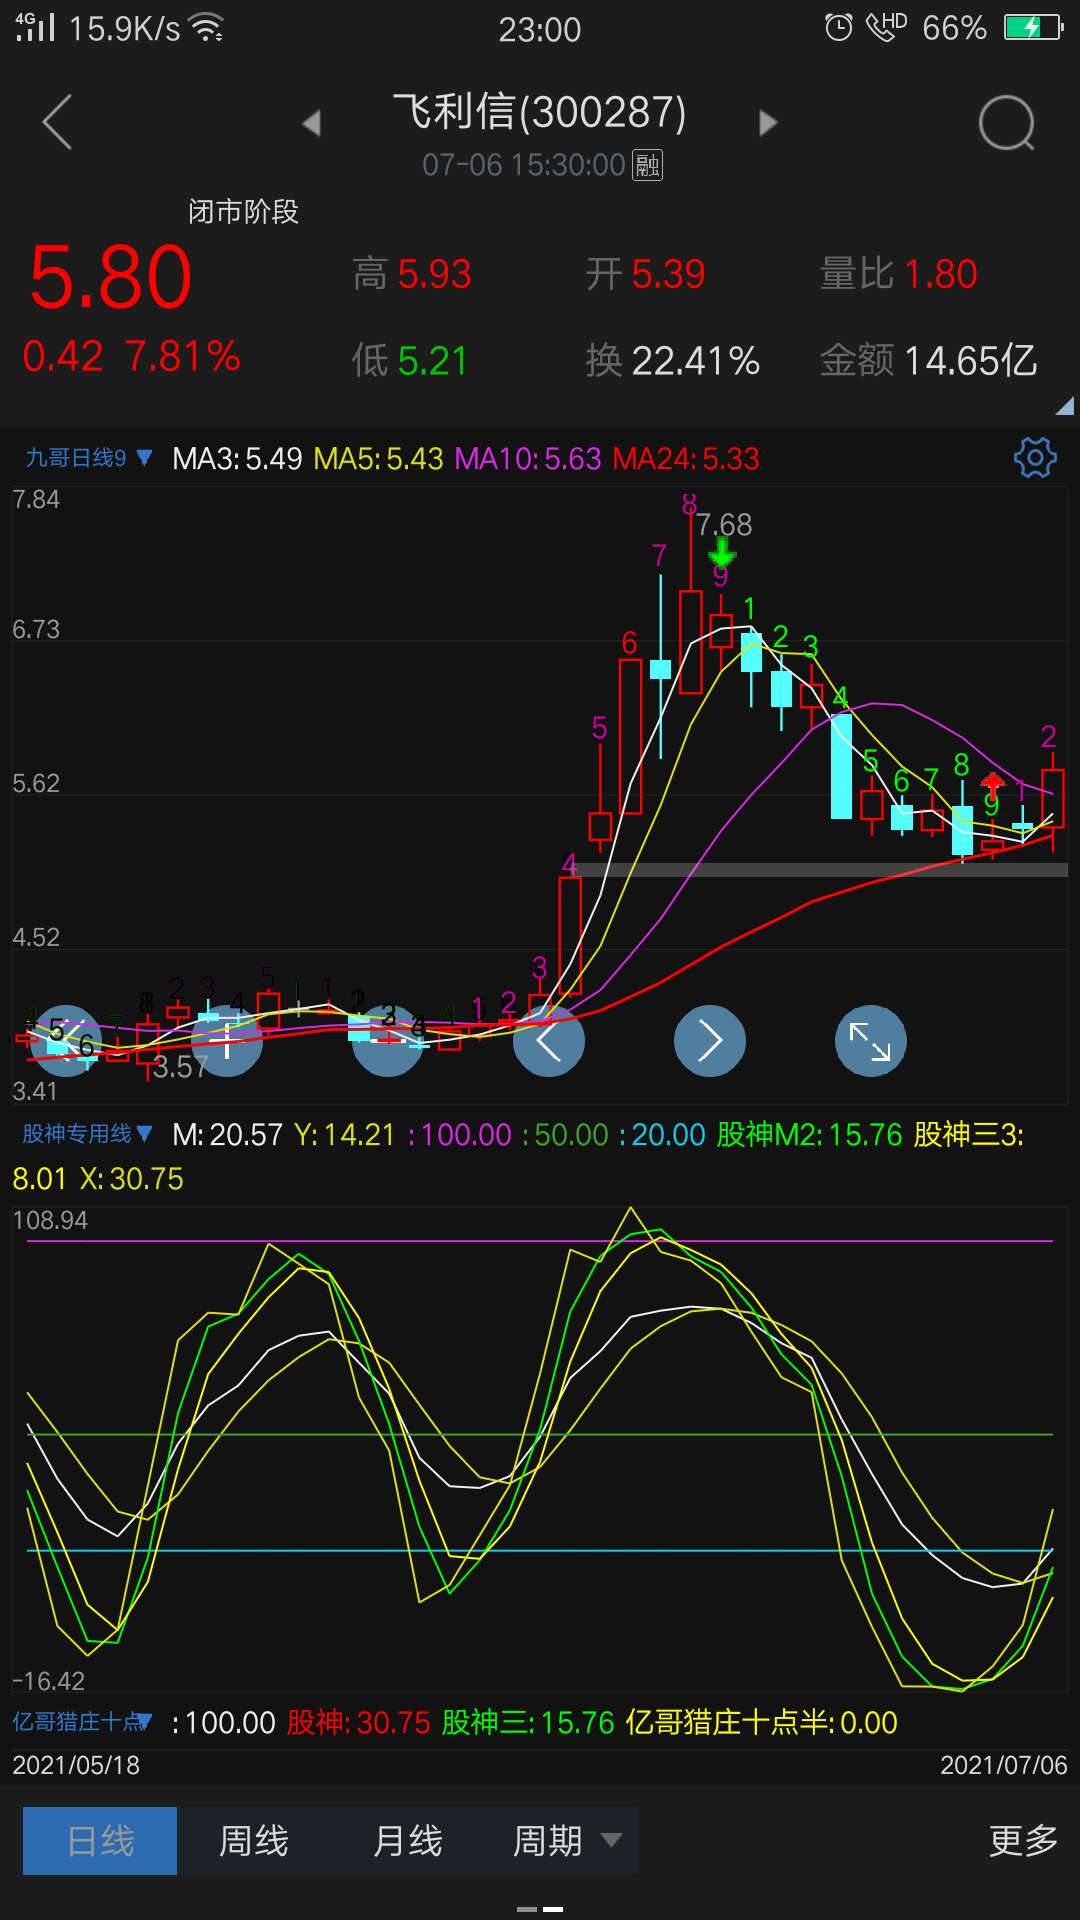Tap the back arrow in header
The width and height of the screenshot is (1080, 1920).
click(x=58, y=123)
